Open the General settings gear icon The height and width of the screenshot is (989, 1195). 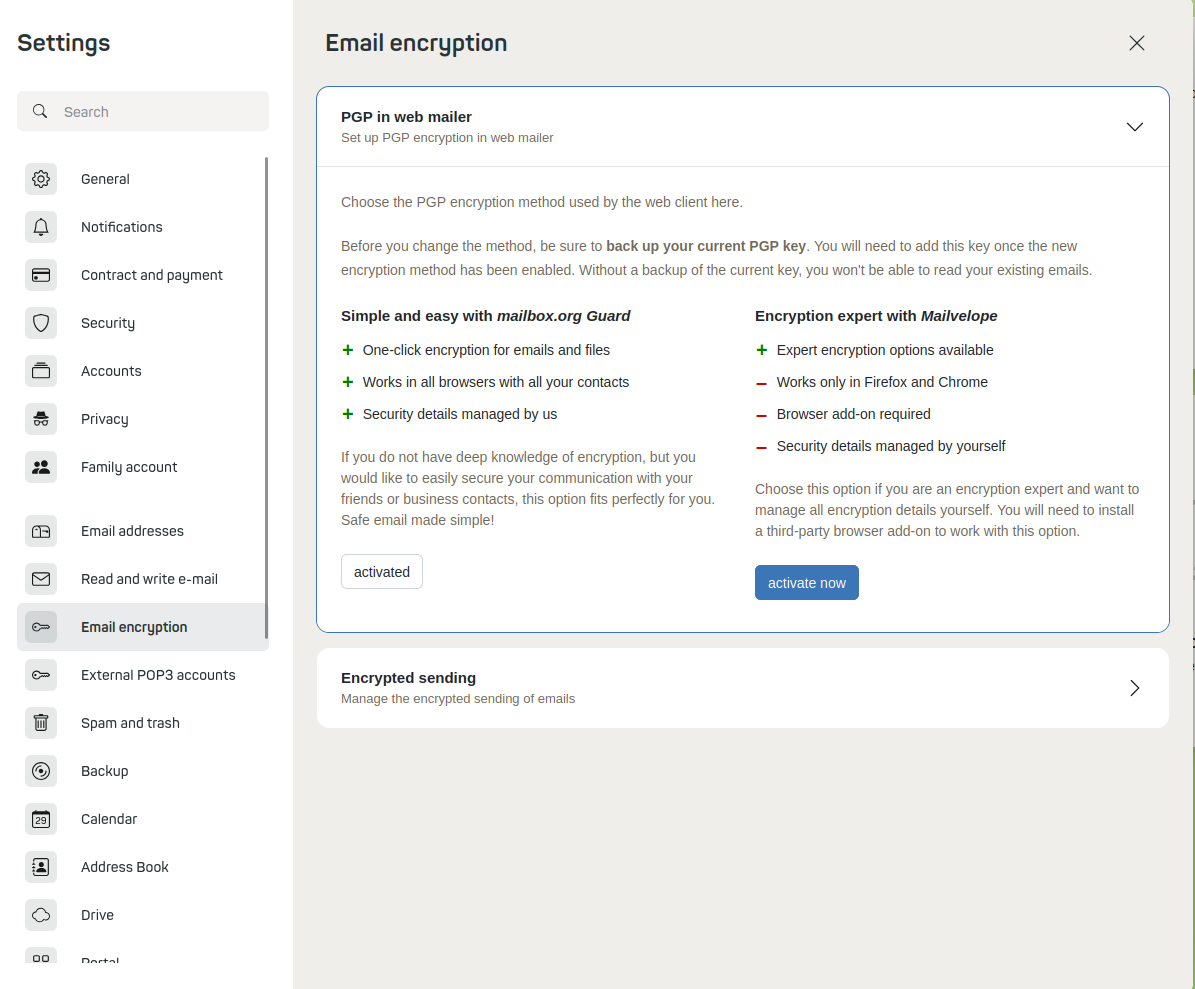click(x=41, y=179)
